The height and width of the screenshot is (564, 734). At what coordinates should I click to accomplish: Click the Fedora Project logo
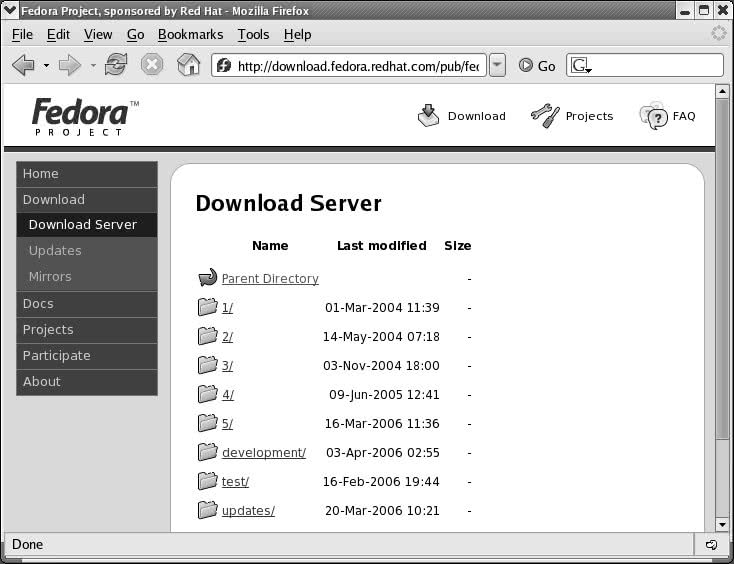pyautogui.click(x=86, y=116)
